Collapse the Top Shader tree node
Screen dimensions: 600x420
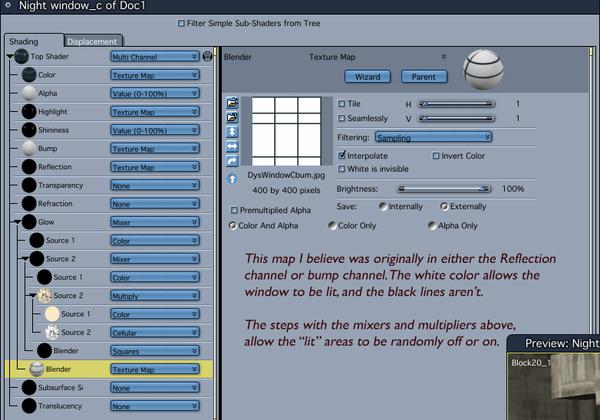10,57
